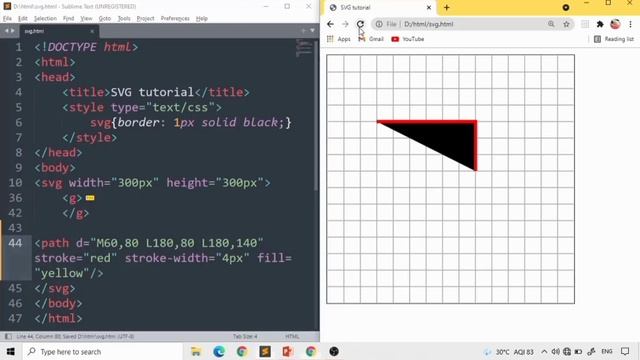The image size is (640, 360).
Task: Open Chrome zoom magnifier icon
Action: (551, 24)
